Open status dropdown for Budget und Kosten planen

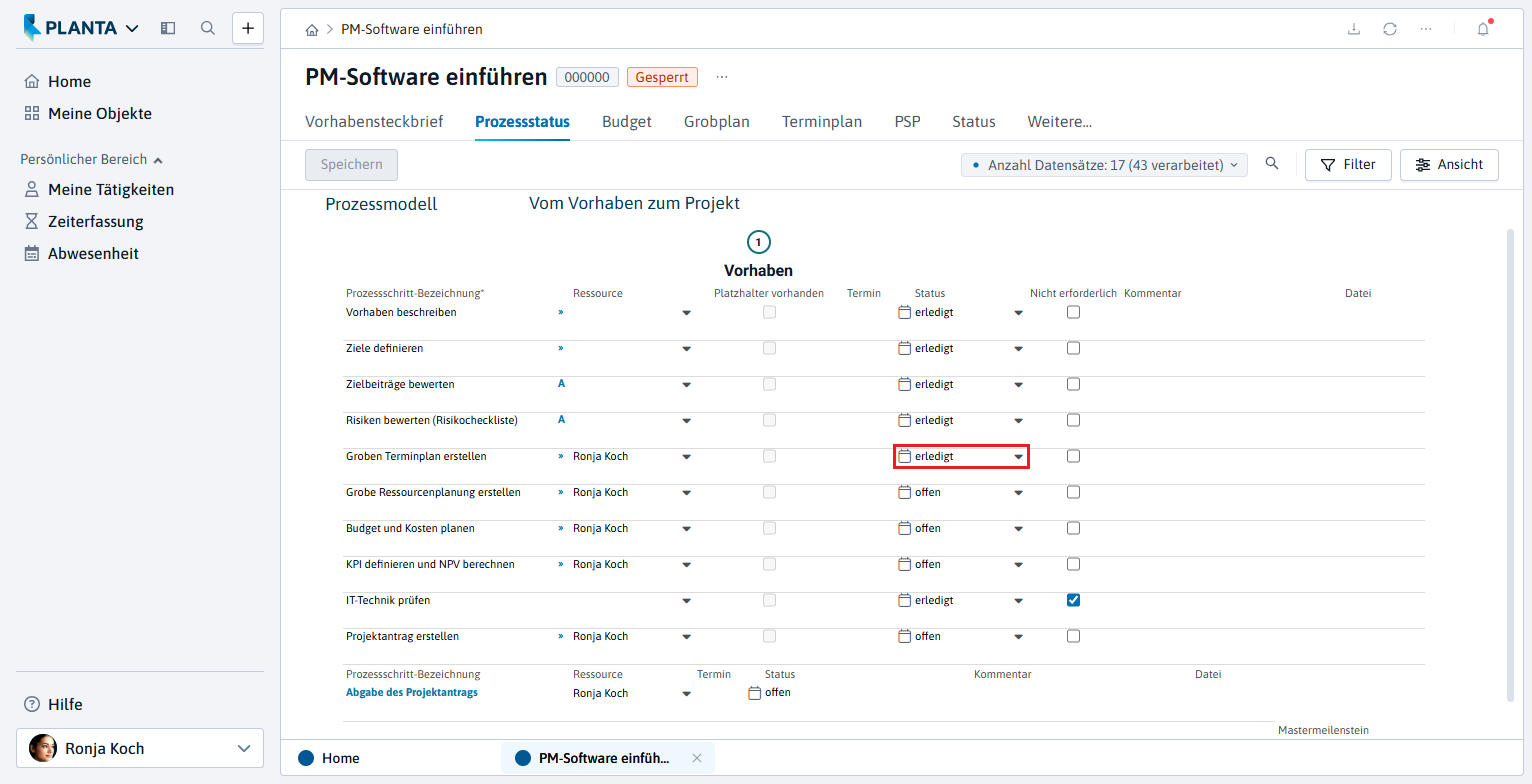click(1018, 529)
